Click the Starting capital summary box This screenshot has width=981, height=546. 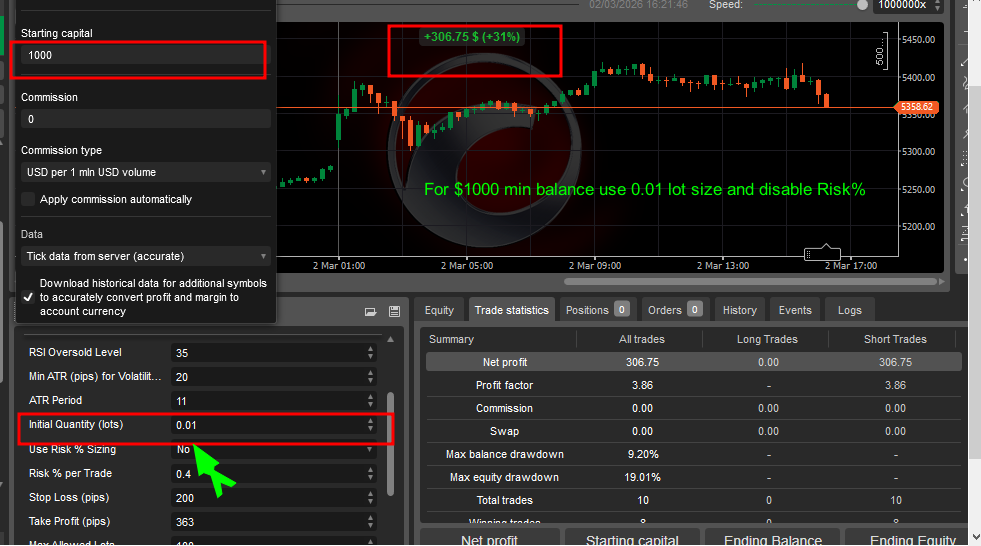pyautogui.click(x=632, y=537)
